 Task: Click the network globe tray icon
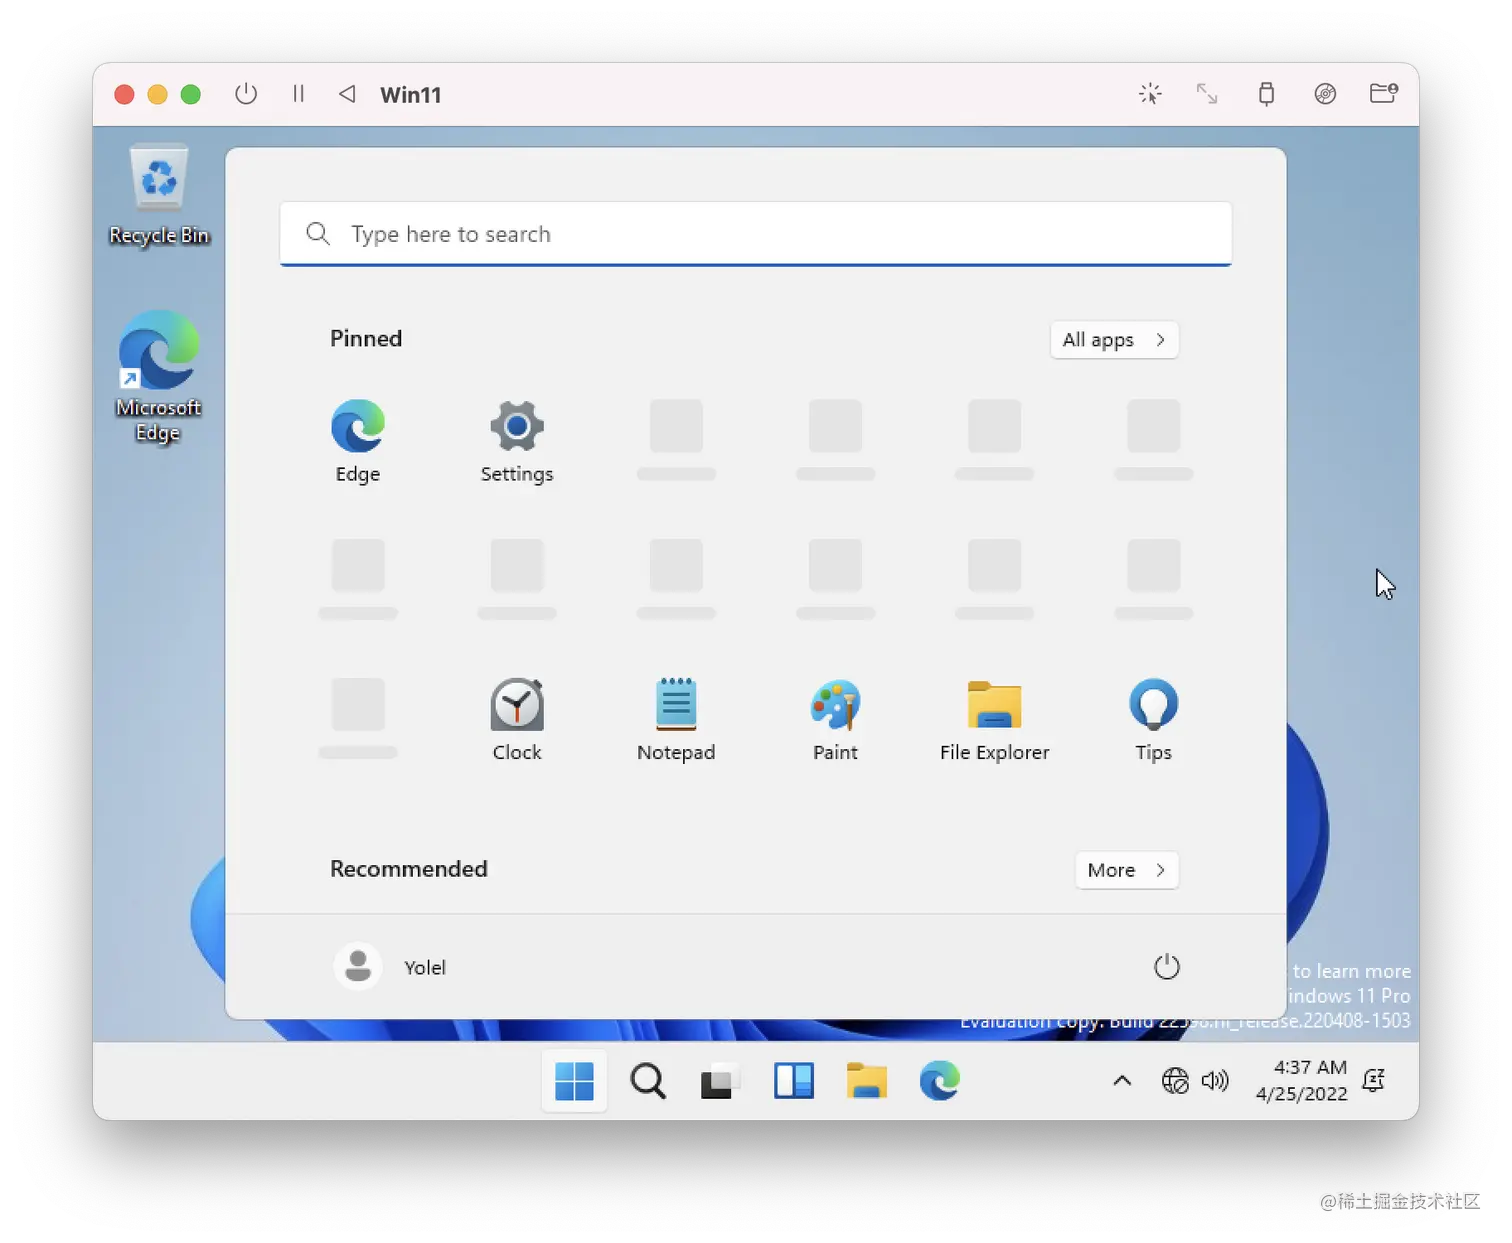(x=1175, y=1081)
